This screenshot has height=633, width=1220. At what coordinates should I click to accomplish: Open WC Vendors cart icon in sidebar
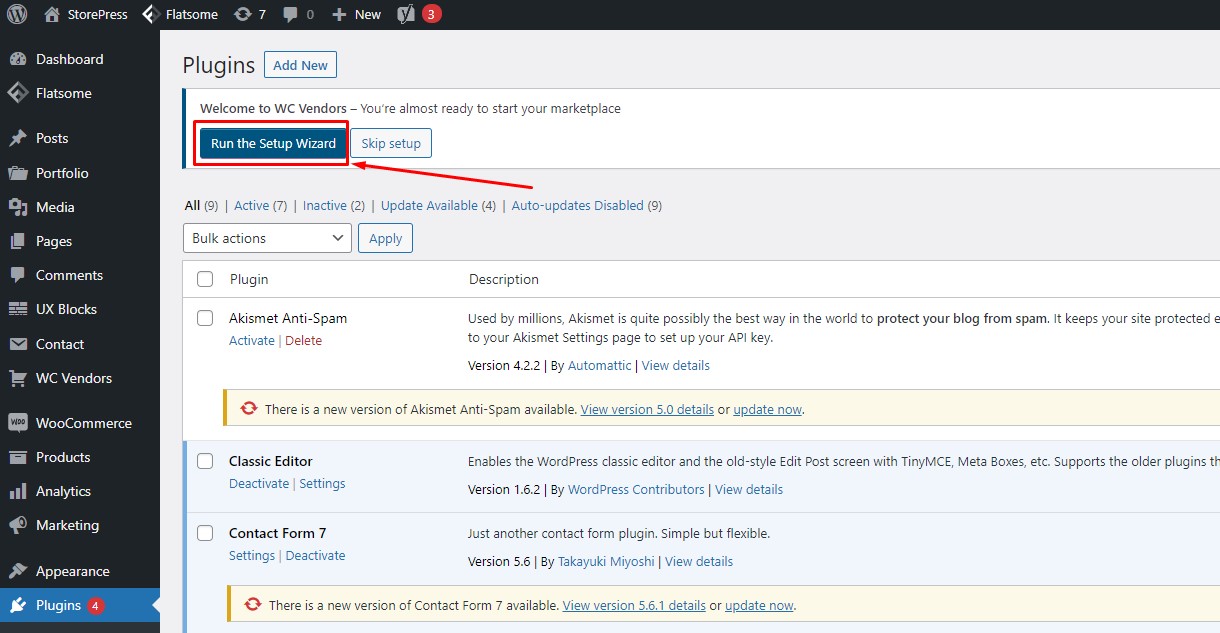18,378
